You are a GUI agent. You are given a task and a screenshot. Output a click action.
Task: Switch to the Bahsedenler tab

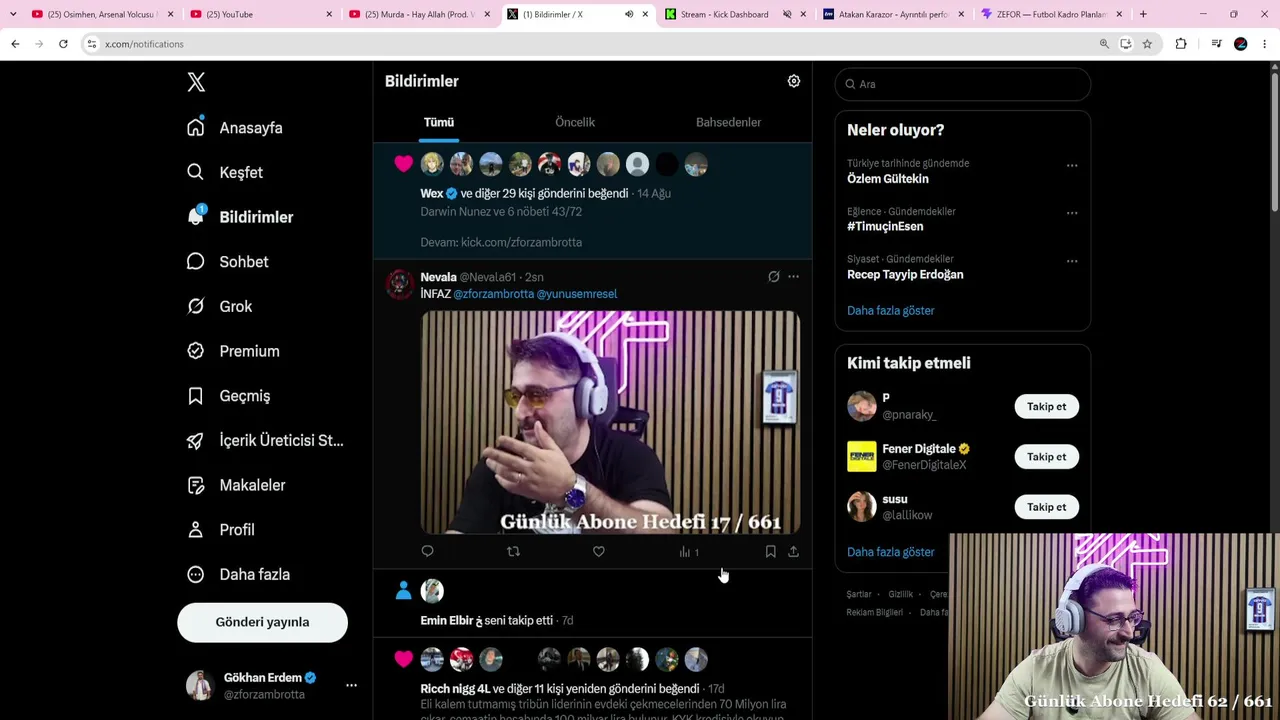tap(728, 122)
